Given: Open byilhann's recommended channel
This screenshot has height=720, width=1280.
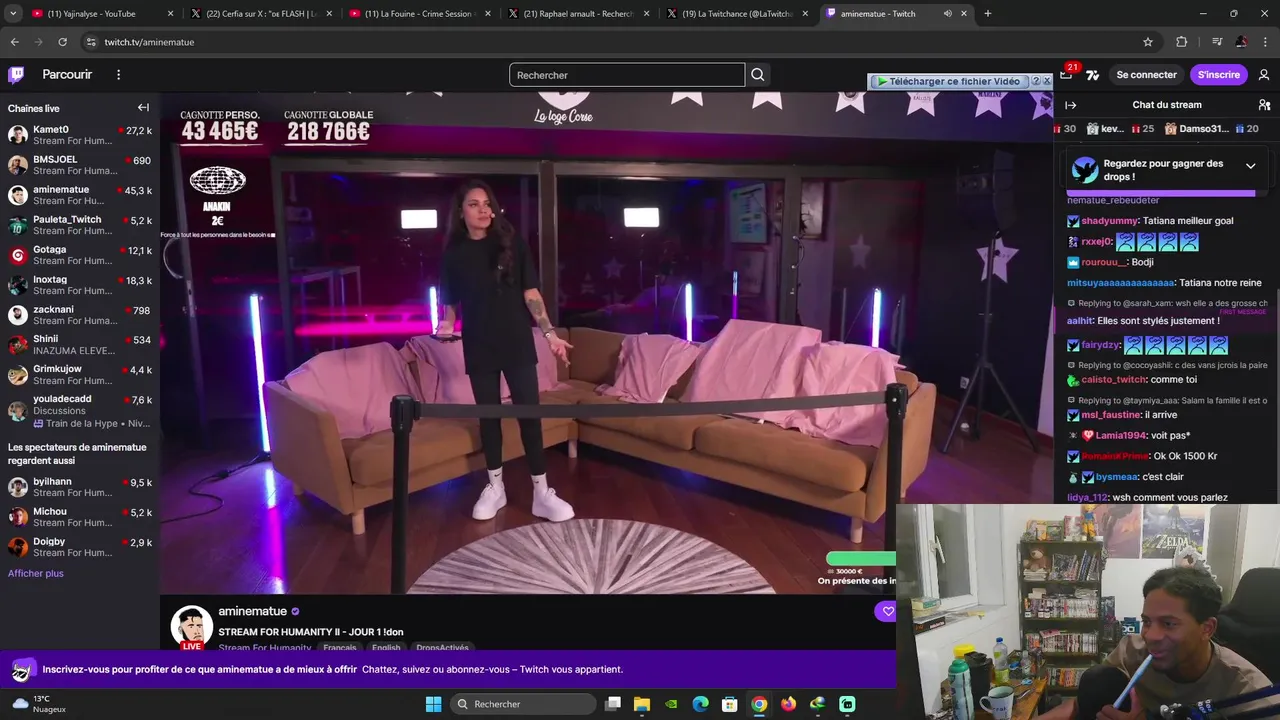Looking at the screenshot, I should pos(80,487).
